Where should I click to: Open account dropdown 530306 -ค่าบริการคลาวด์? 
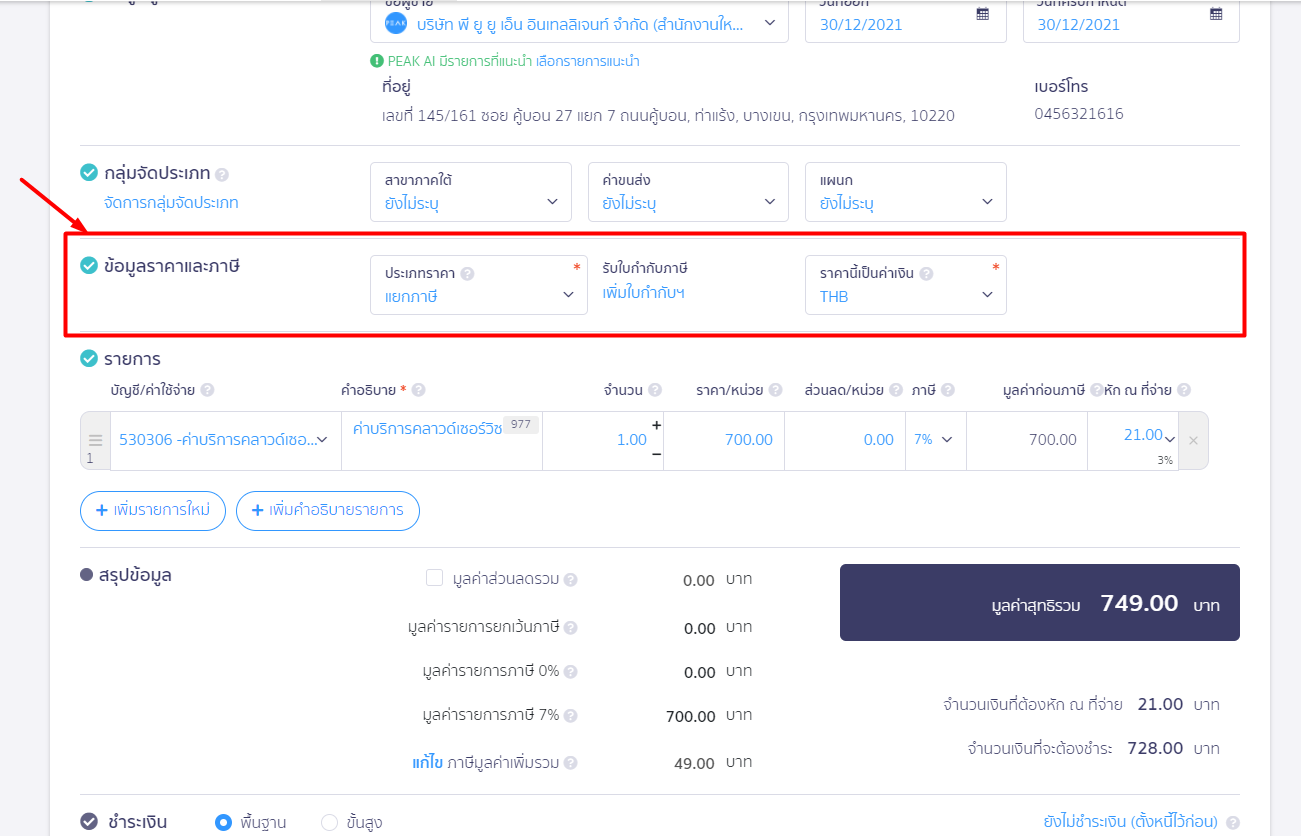(226, 440)
